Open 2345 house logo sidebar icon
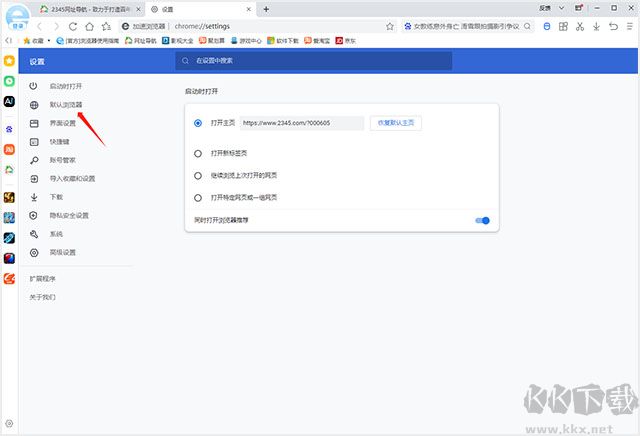640x436 pixels. click(x=9, y=169)
